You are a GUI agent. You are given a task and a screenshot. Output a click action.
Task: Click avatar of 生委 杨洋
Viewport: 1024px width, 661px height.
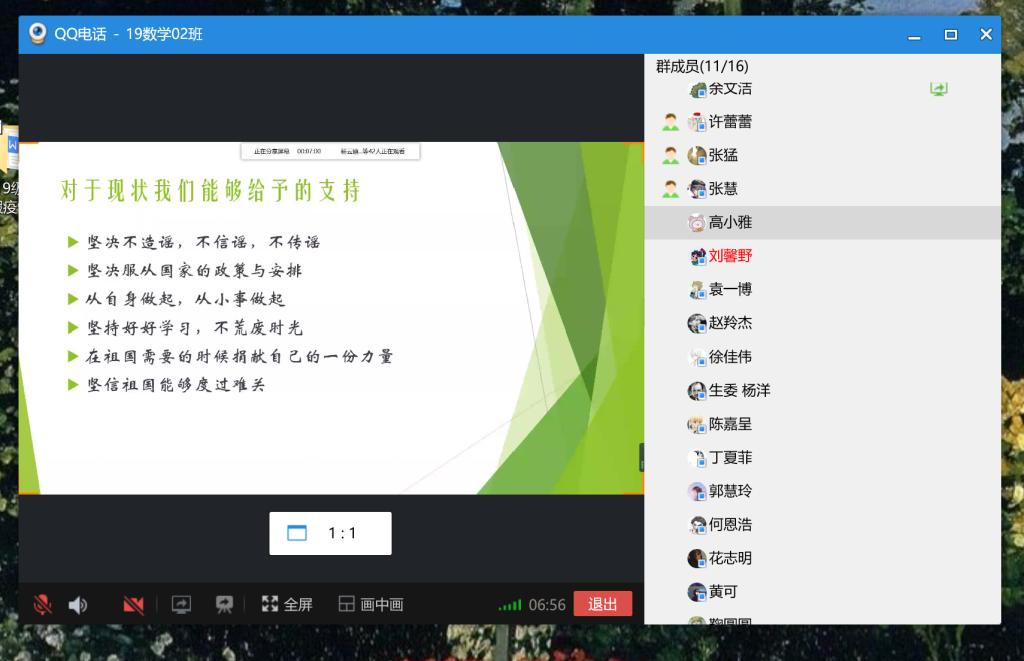pos(697,390)
